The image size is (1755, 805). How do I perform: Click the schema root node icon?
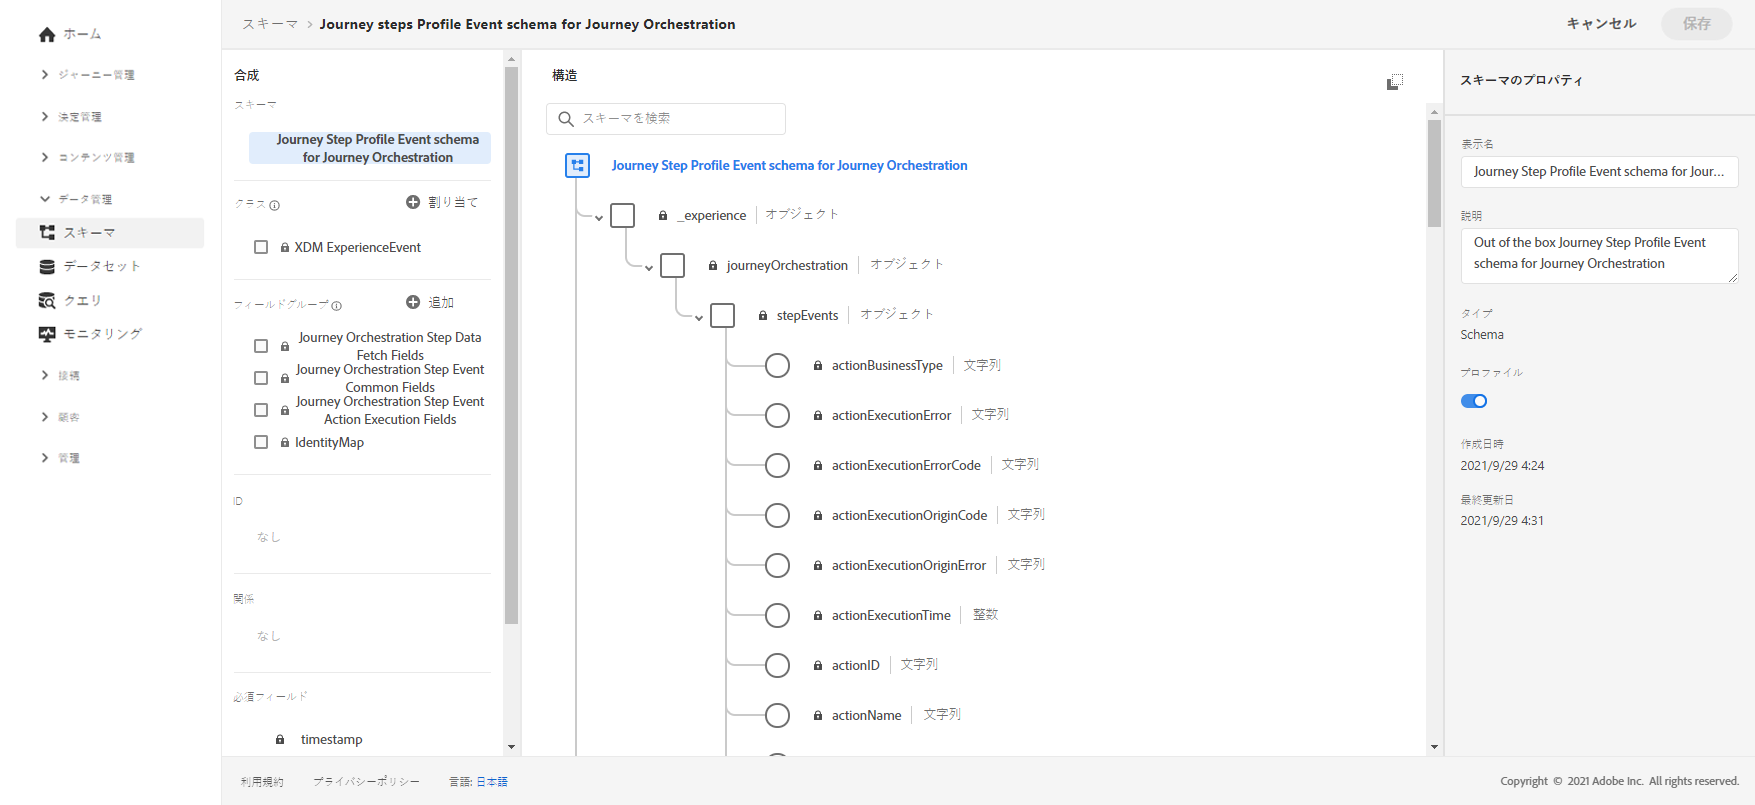pyautogui.click(x=578, y=166)
